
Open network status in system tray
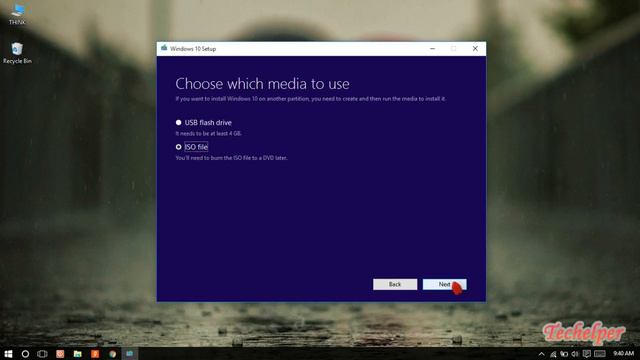(553, 354)
